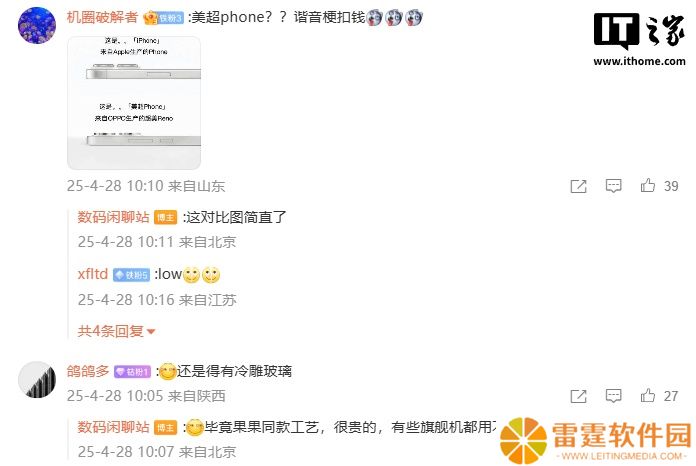Open 机圈破解者's blue avatar
The height and width of the screenshot is (466, 696).
click(x=37, y=25)
